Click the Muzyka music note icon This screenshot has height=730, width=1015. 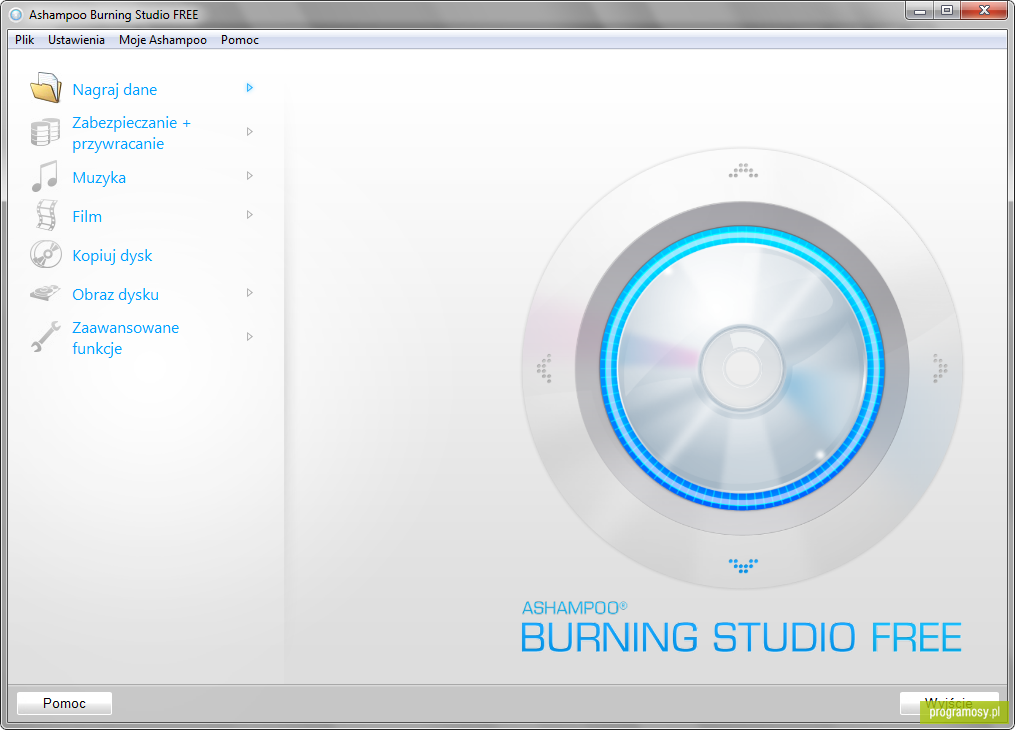45,176
